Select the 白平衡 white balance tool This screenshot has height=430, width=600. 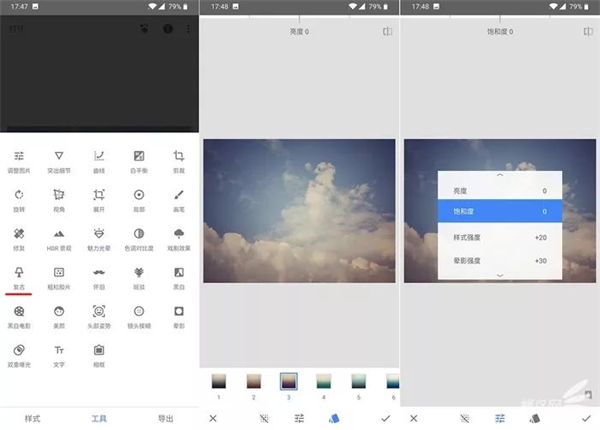139,162
